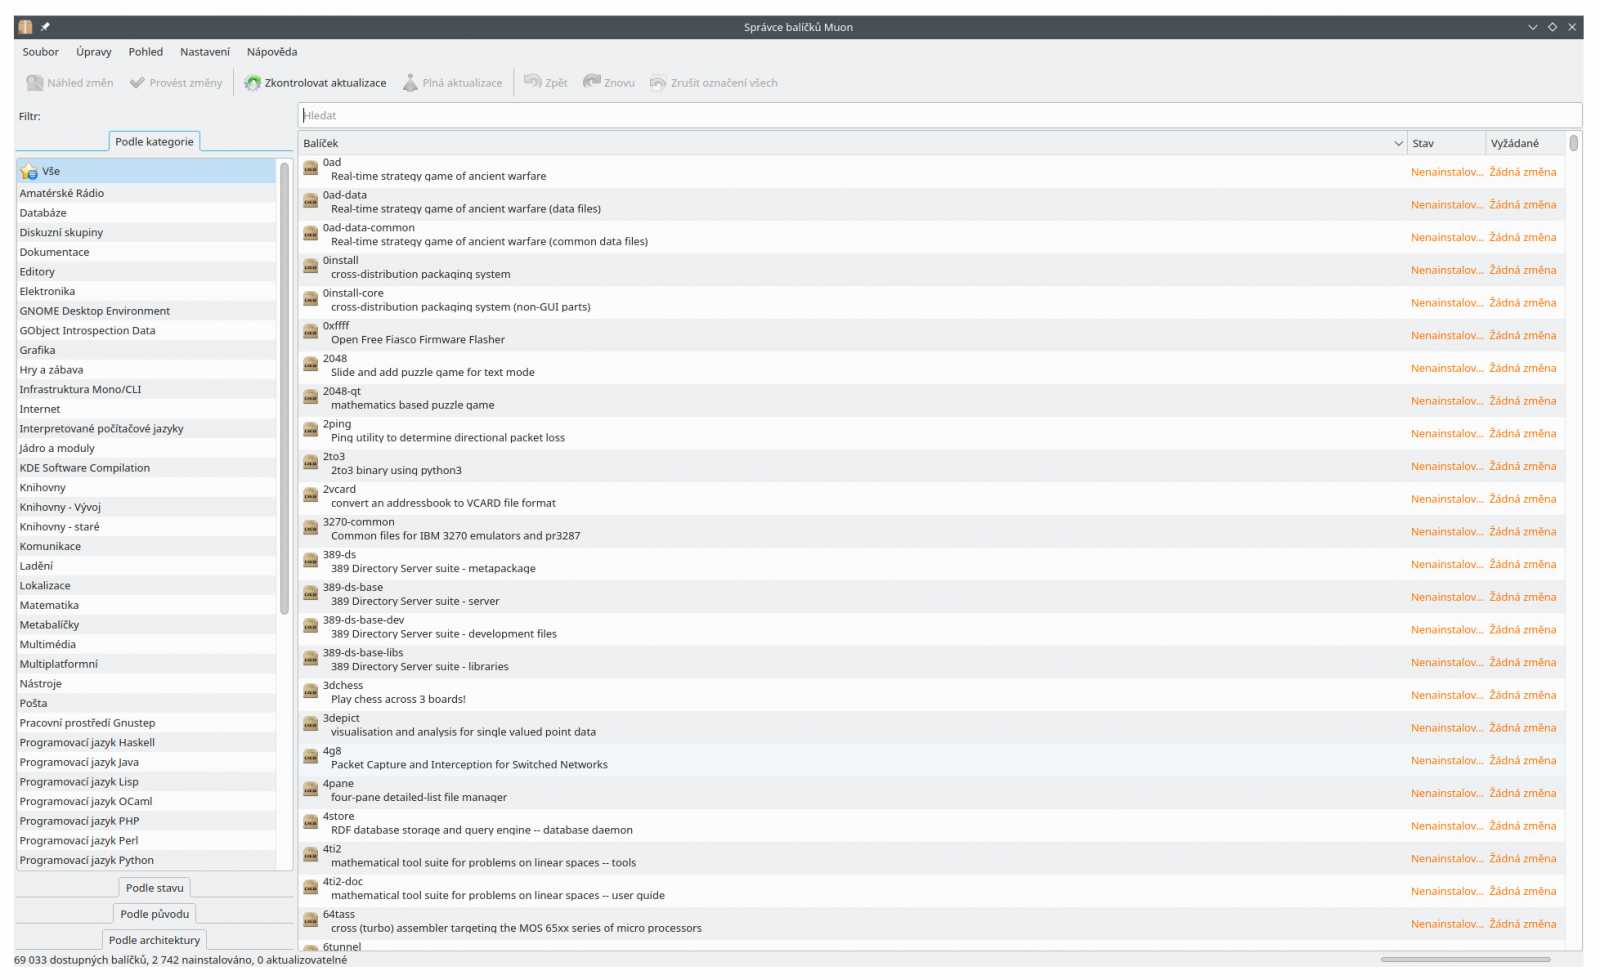The height and width of the screenshot is (980, 1600).
Task: Click the package icon for 0install
Action: [x=311, y=266]
